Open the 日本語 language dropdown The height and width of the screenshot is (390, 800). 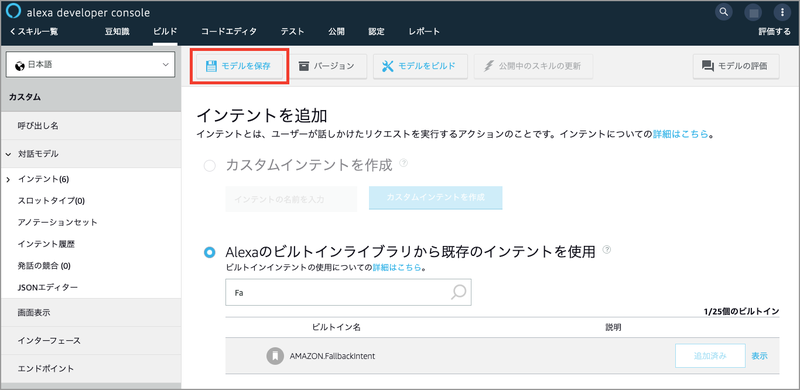tap(90, 65)
